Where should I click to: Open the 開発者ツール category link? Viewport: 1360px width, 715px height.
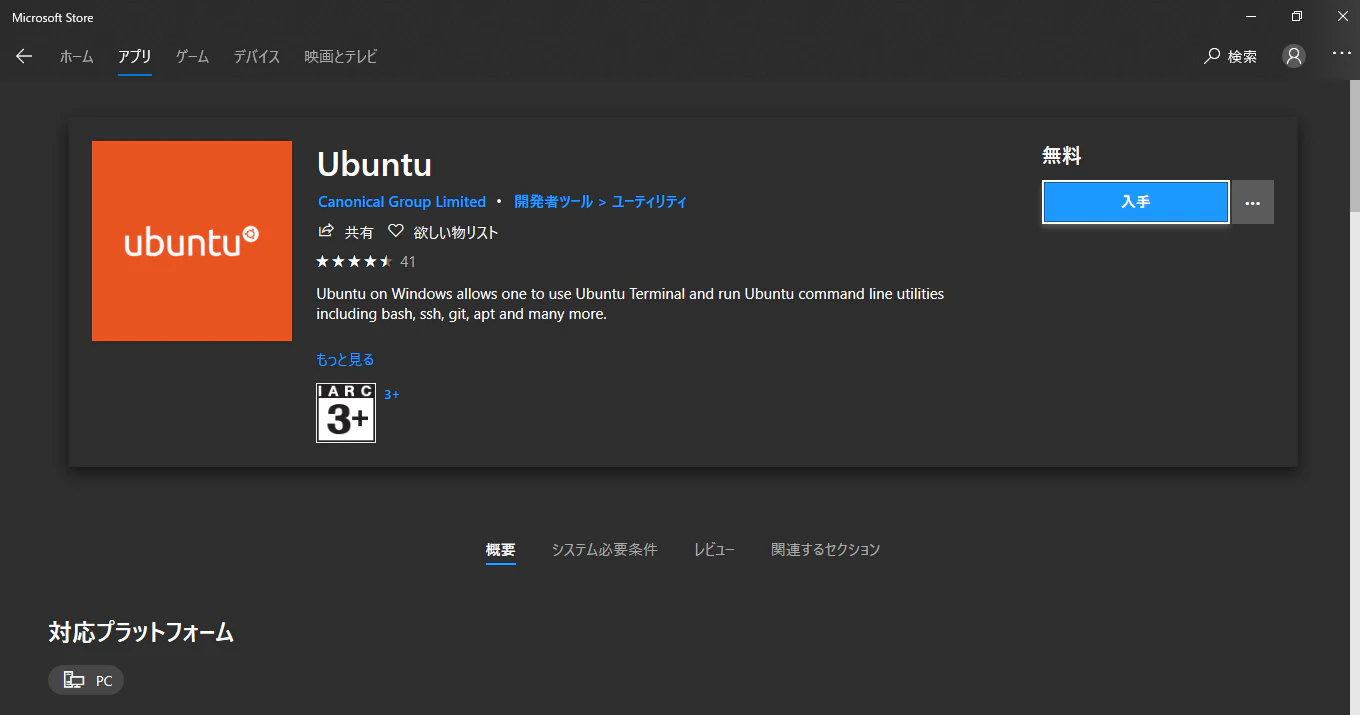553,202
